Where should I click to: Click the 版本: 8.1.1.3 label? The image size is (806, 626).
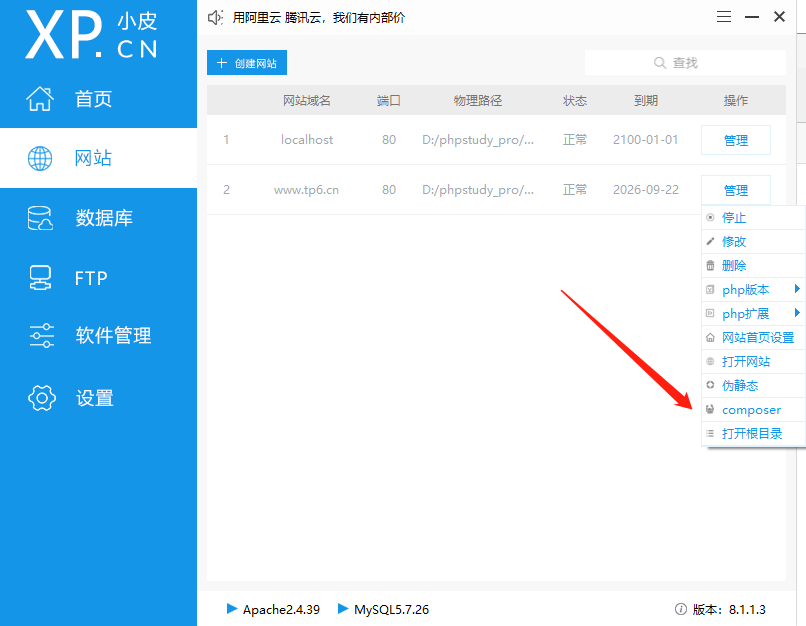coord(729,610)
